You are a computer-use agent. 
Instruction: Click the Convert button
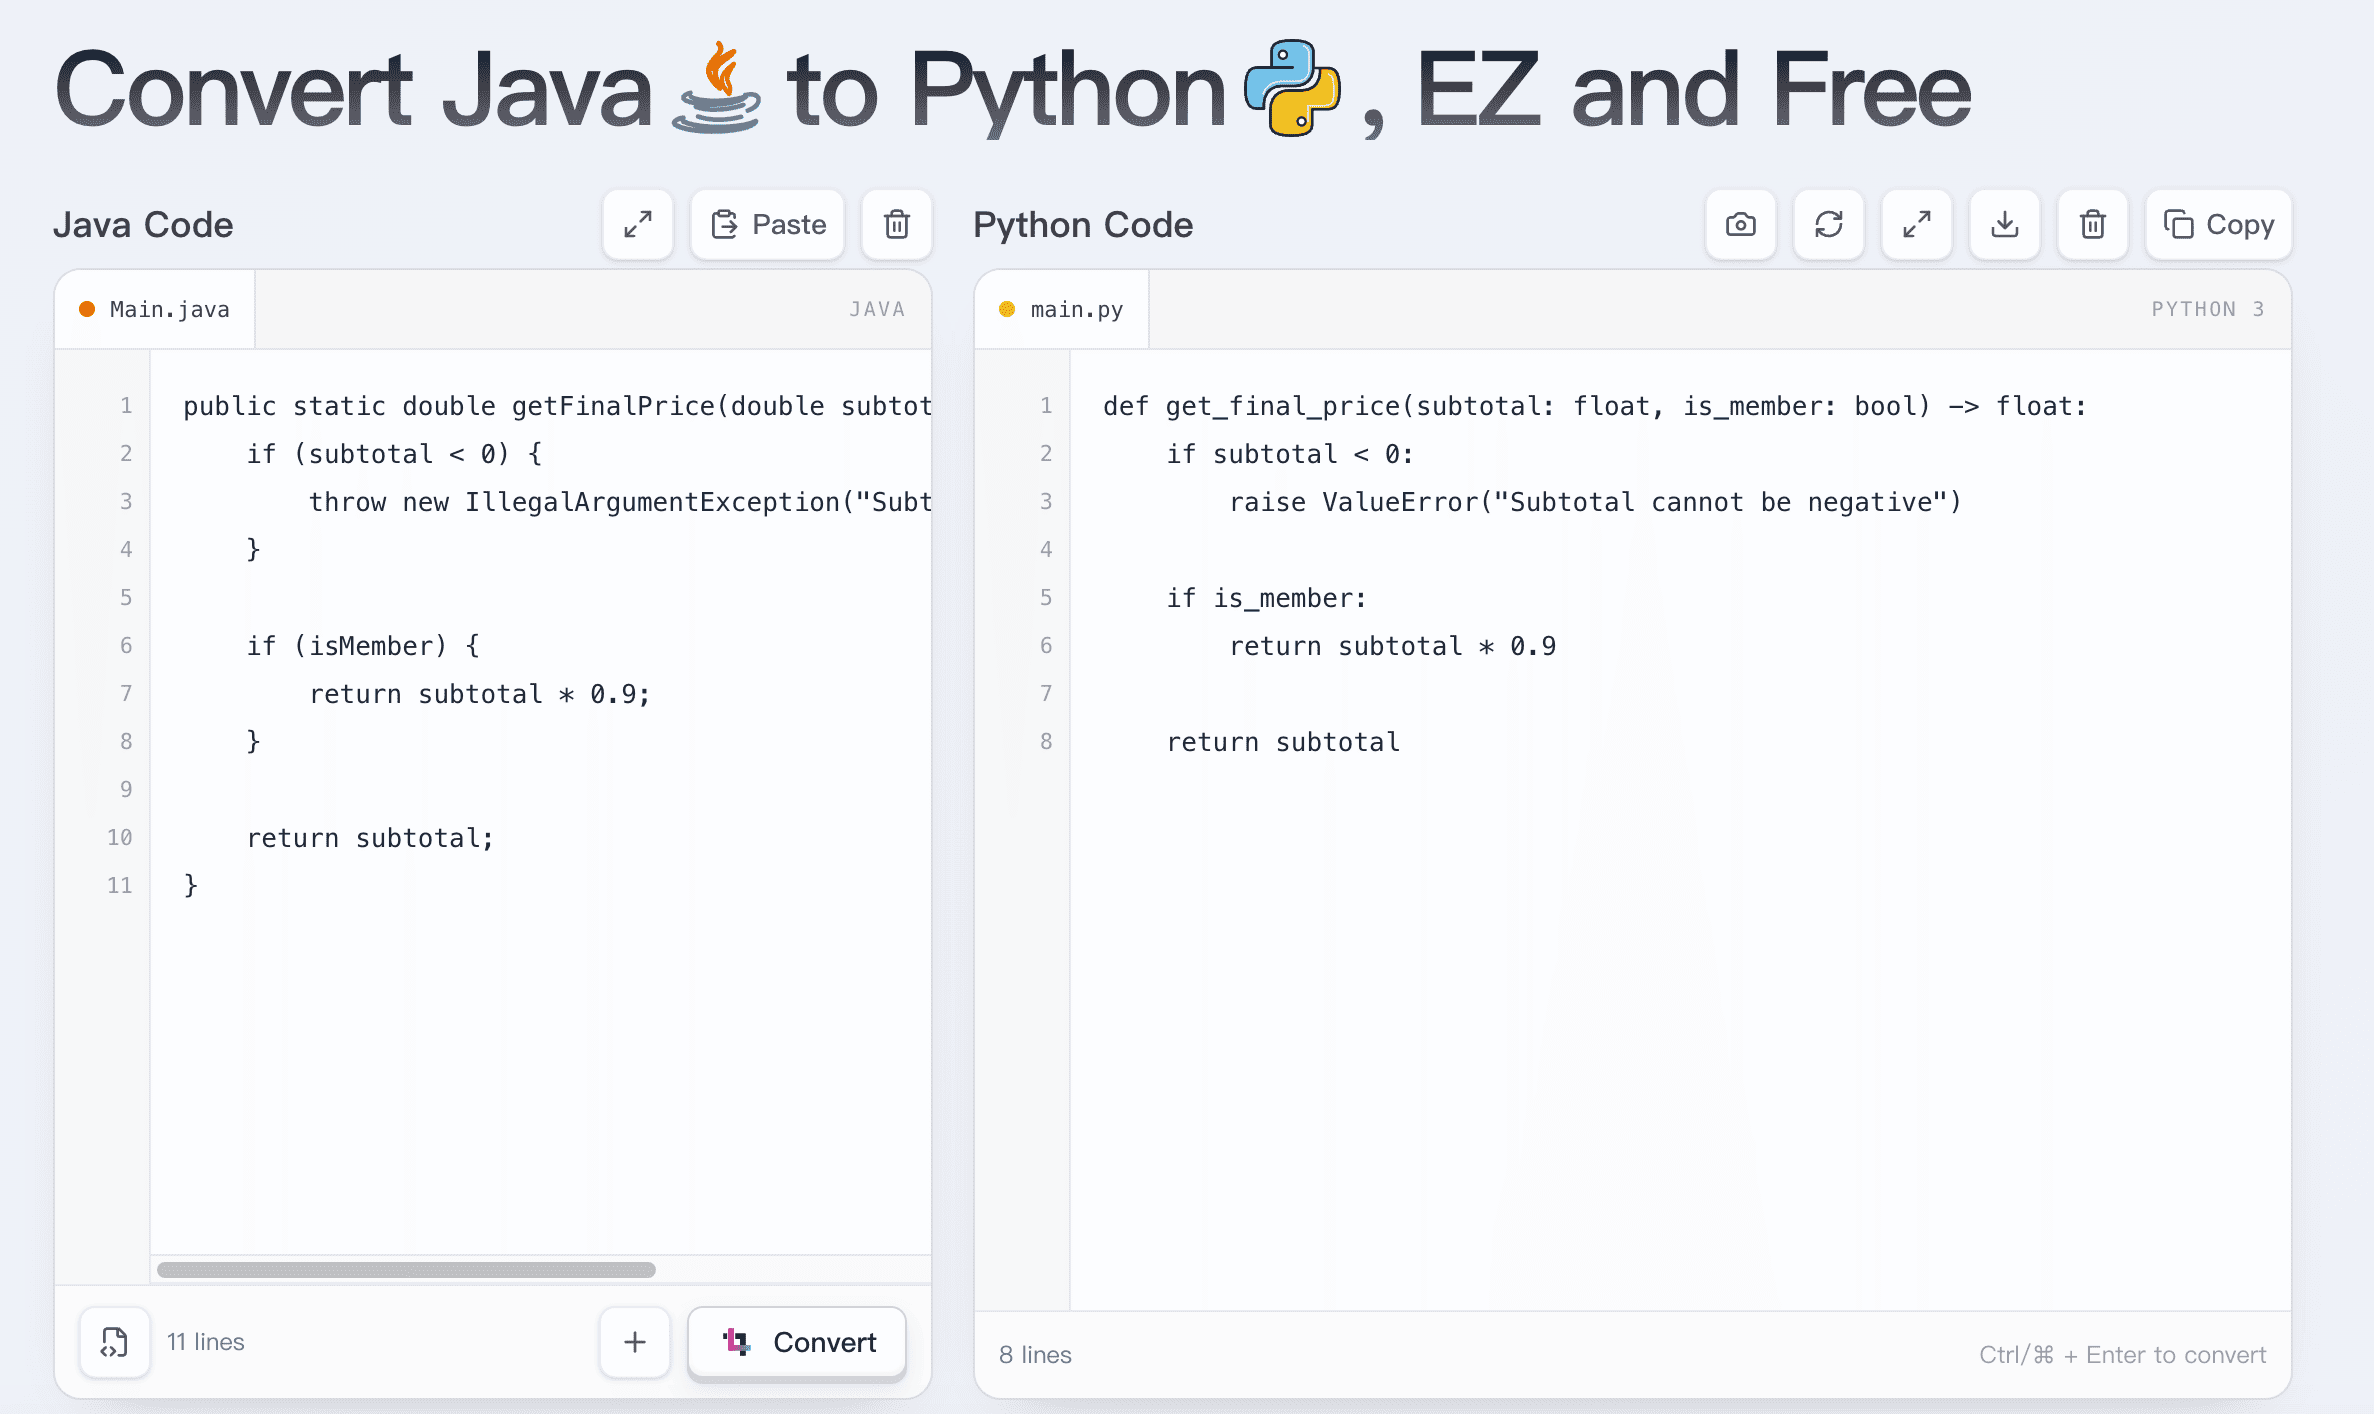797,1342
